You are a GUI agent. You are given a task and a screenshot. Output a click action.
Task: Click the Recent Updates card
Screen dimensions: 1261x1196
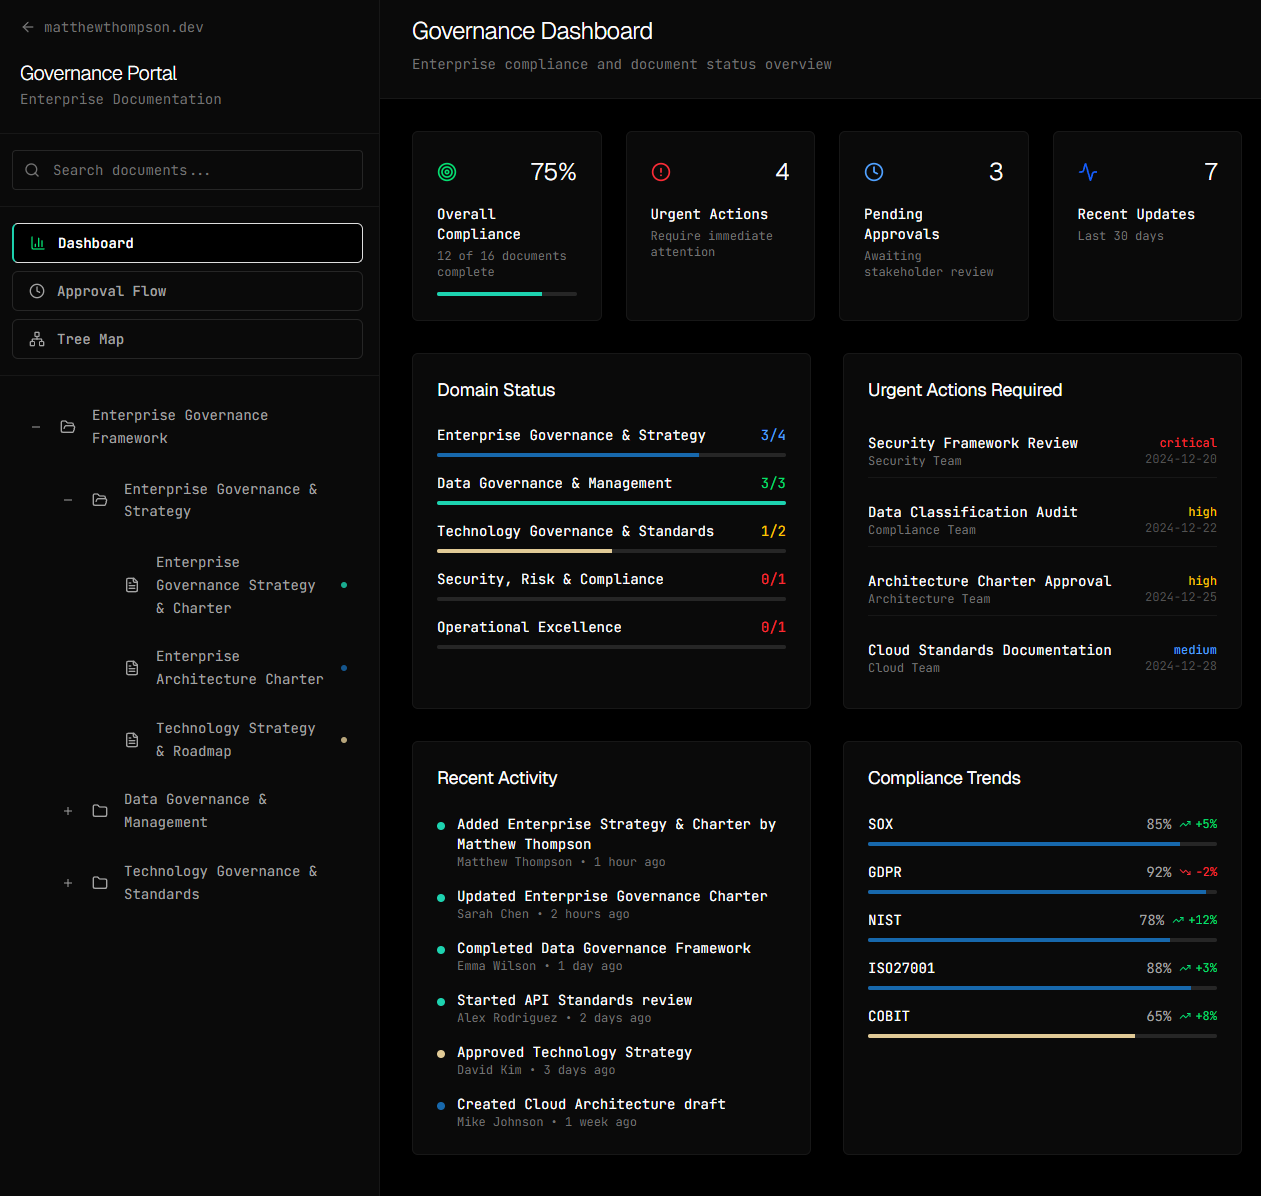tap(1147, 226)
